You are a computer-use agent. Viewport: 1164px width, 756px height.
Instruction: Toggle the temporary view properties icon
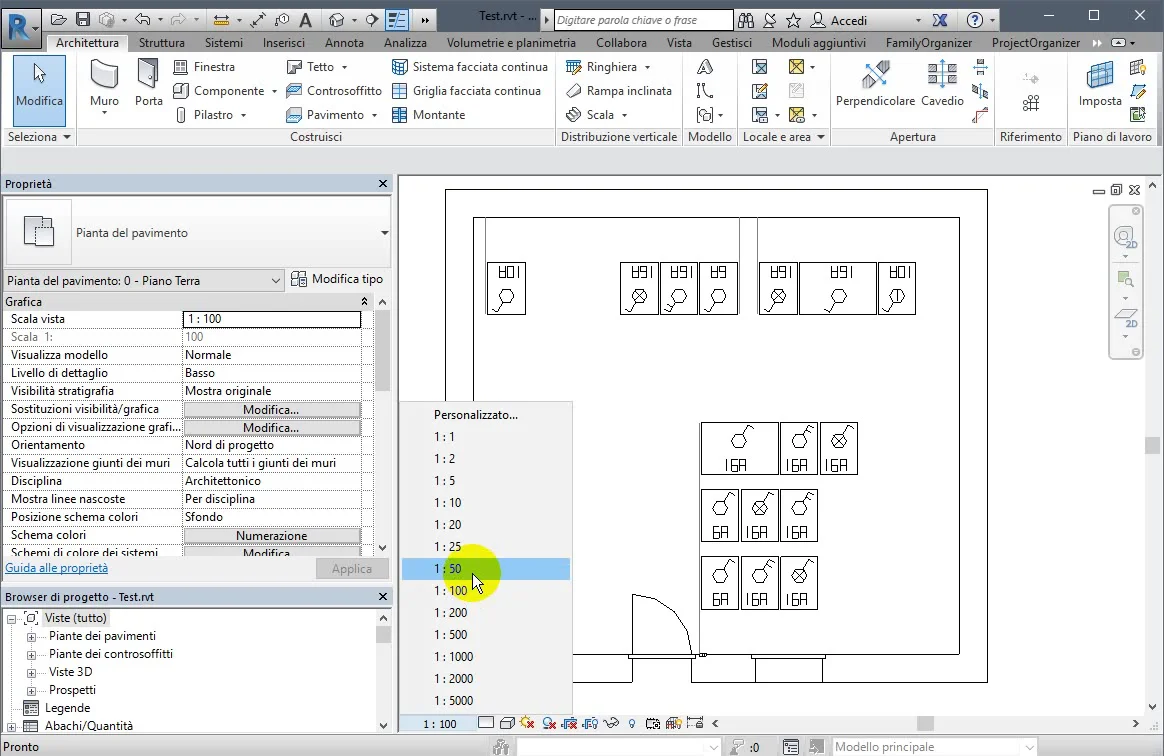653,723
